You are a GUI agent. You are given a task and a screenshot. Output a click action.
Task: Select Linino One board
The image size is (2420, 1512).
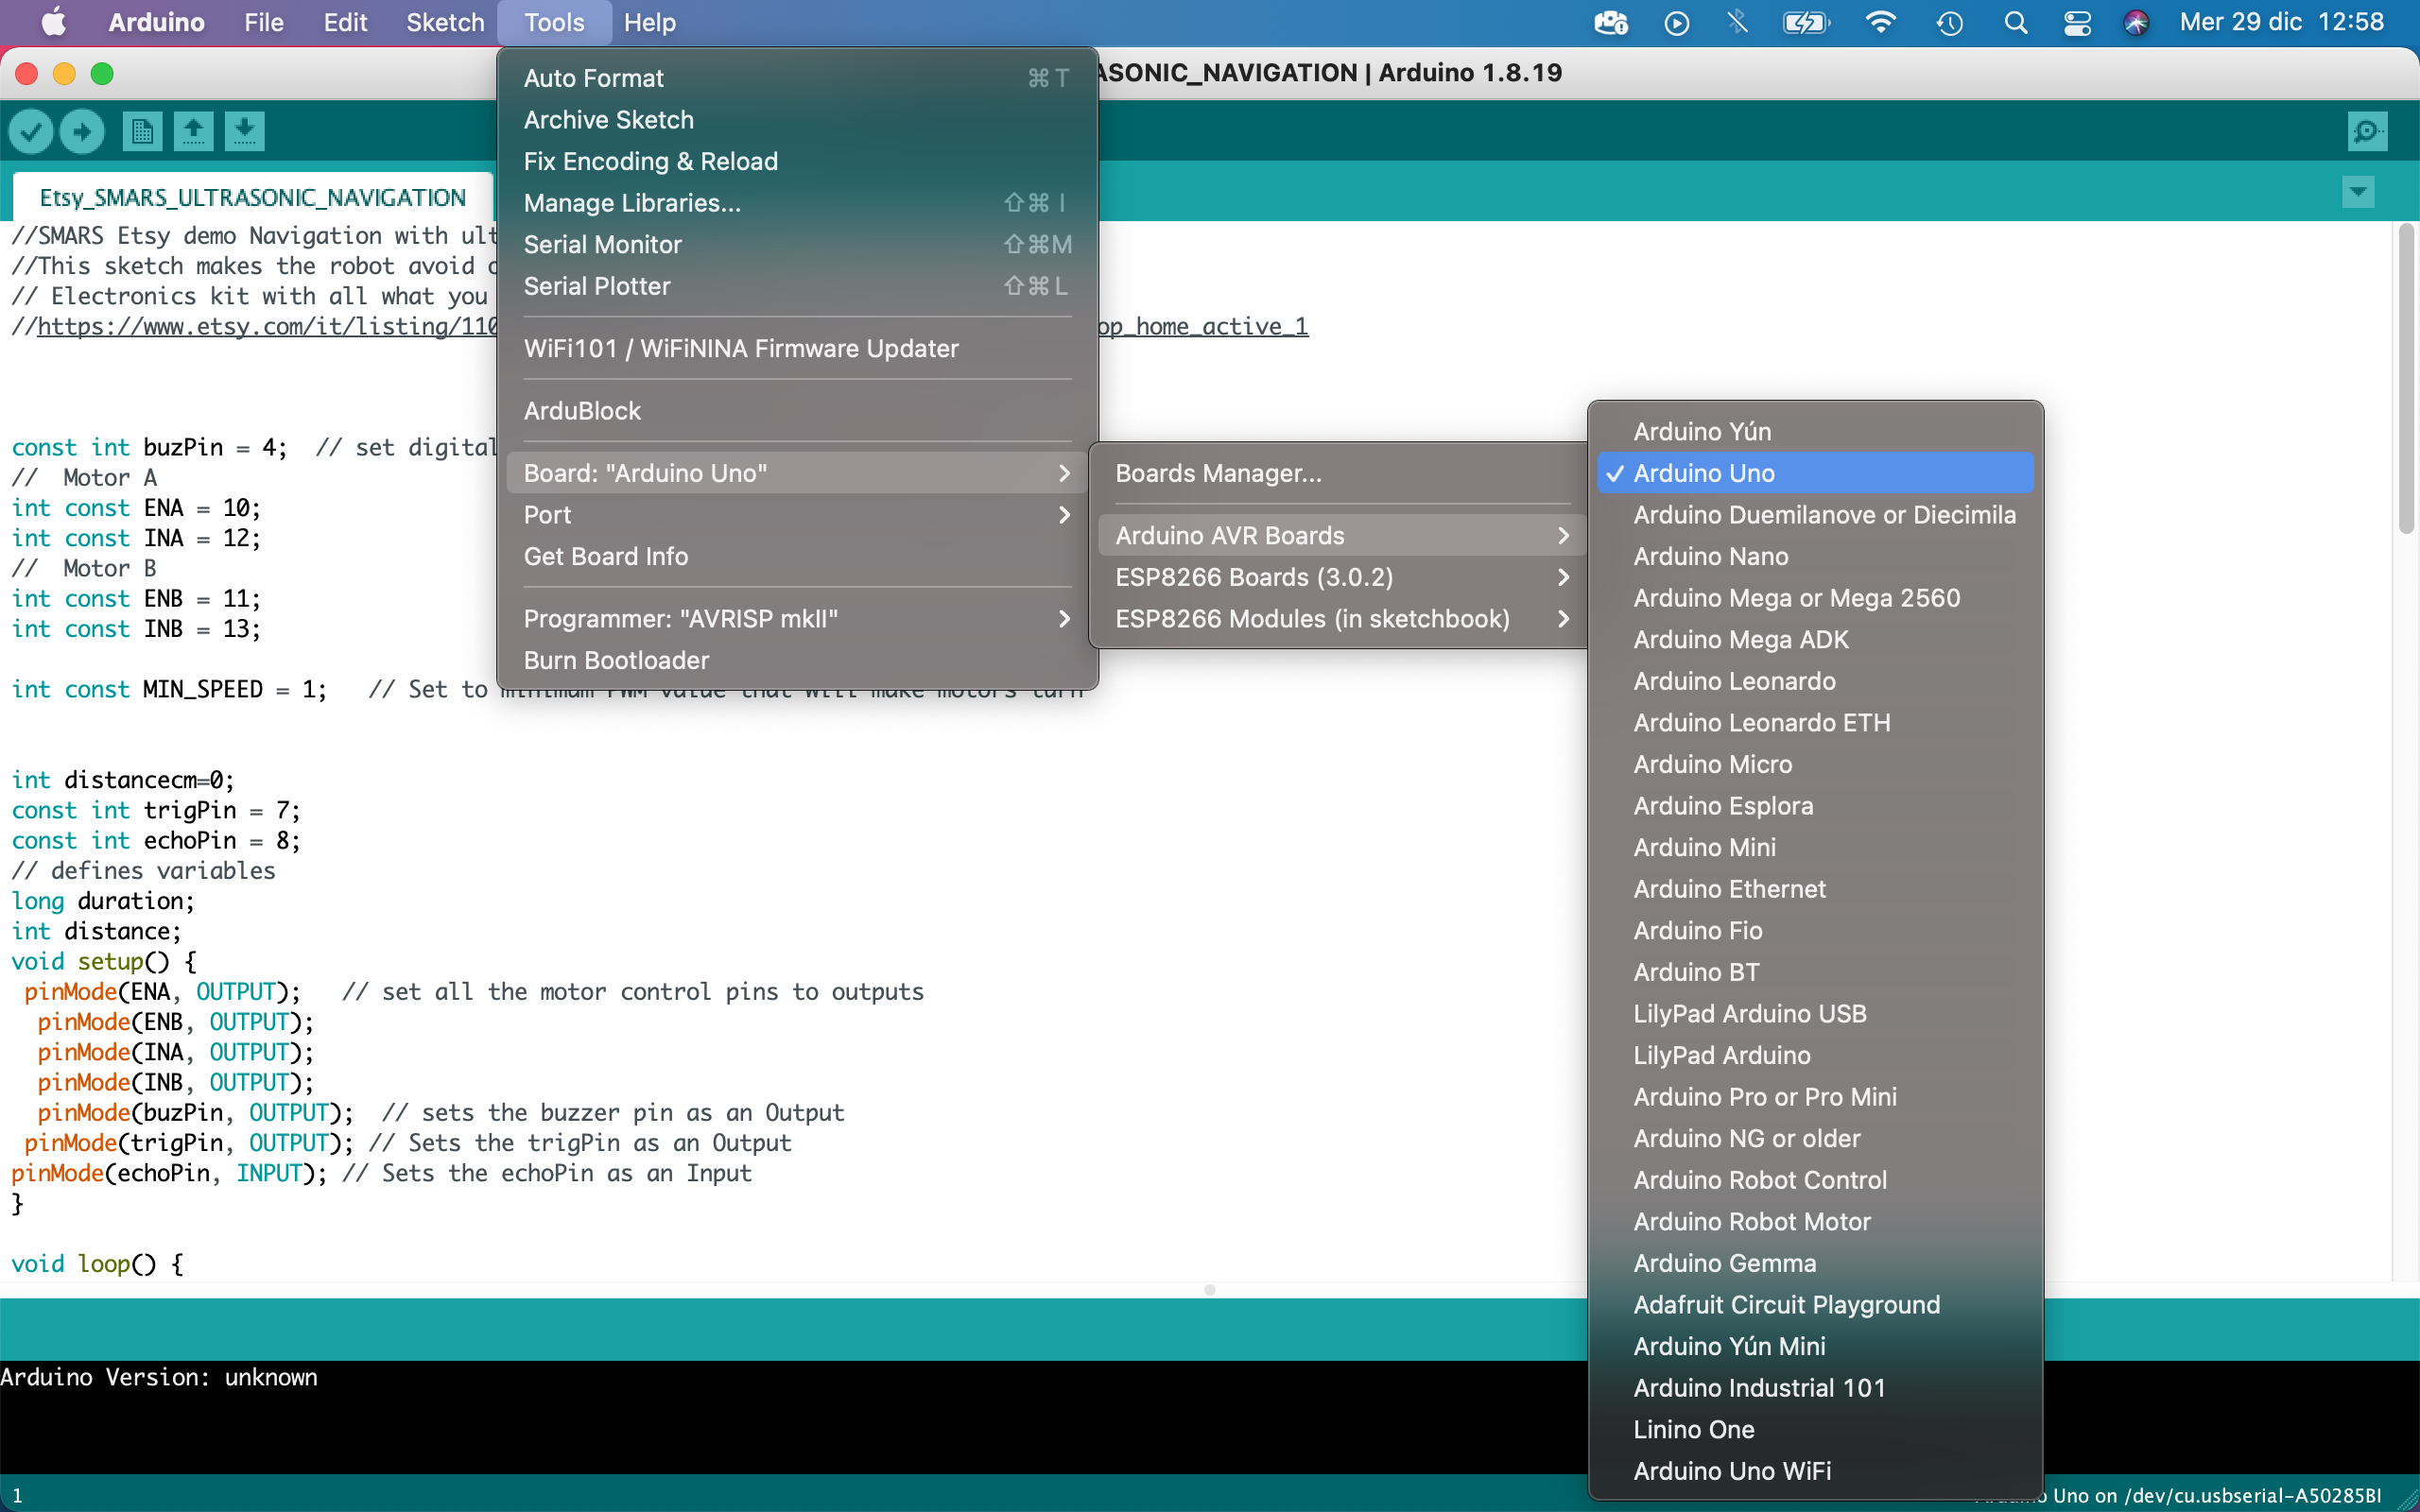(1815, 1430)
